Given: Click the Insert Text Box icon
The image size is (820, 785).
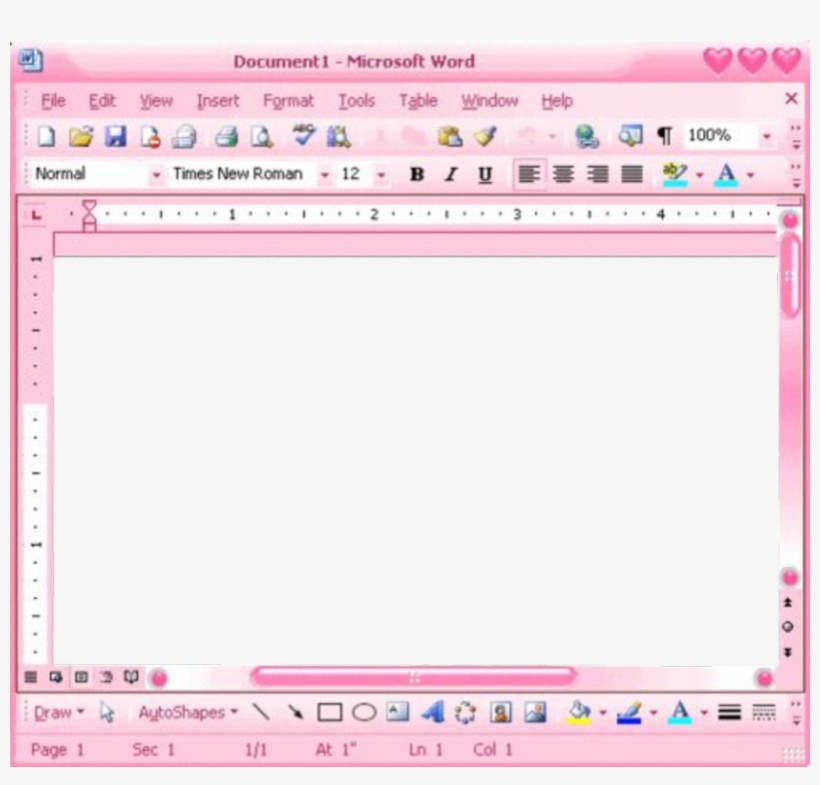Looking at the screenshot, I should coord(396,712).
